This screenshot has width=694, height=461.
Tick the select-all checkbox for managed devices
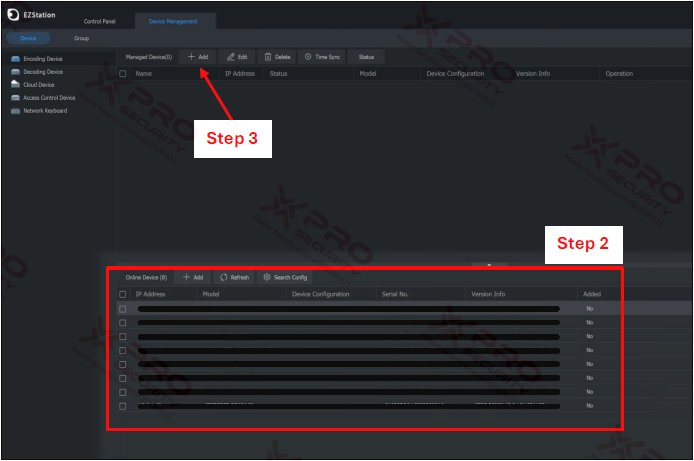tap(123, 74)
